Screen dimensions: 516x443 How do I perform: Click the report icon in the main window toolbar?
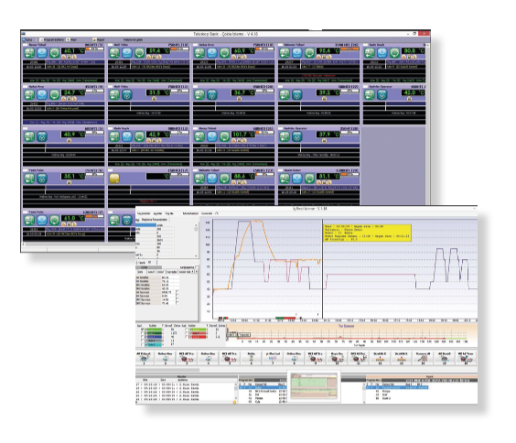94,40
